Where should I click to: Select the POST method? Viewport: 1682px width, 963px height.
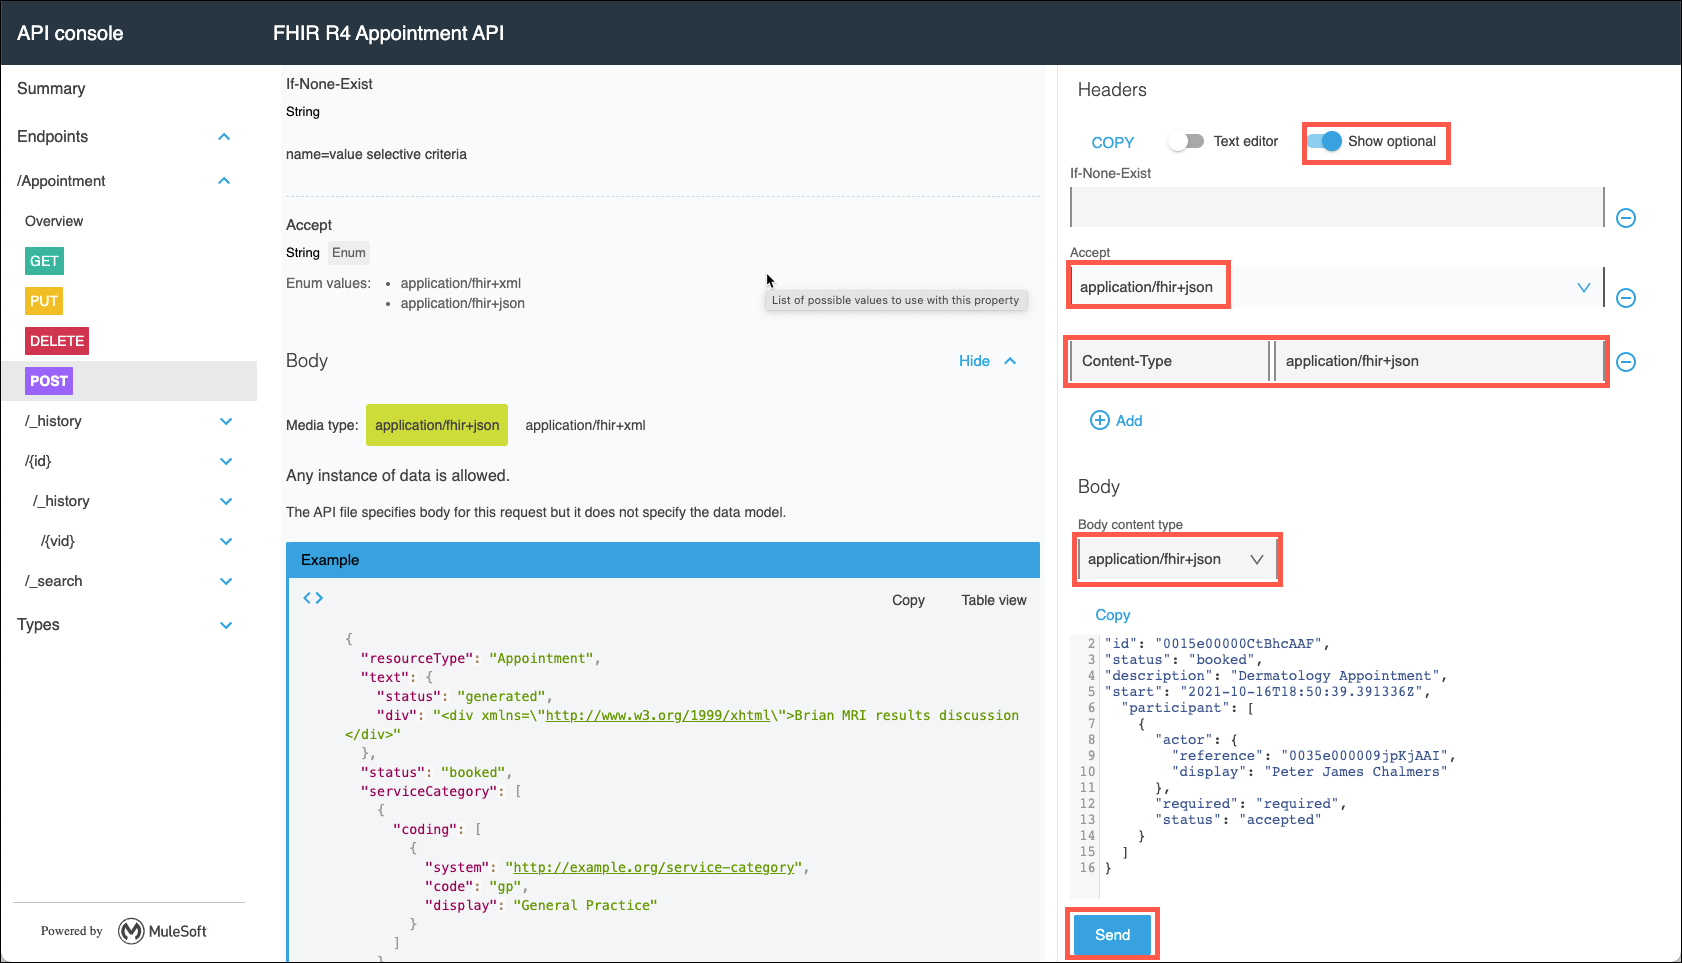(x=49, y=381)
